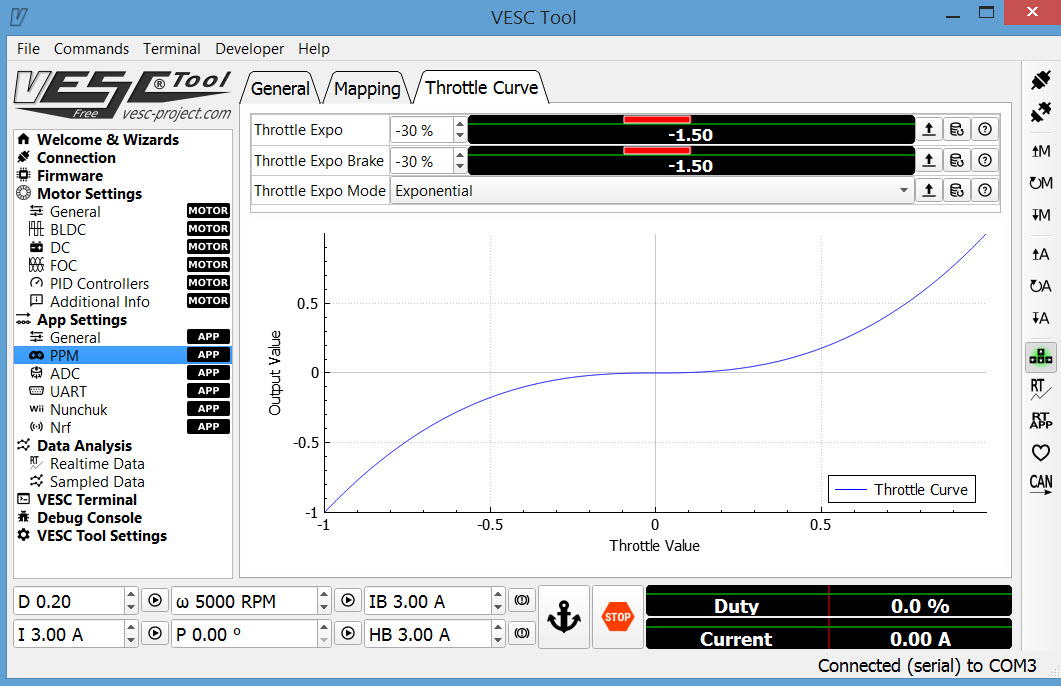Open the Connection page
Screen dimensions: 1061x686
76,158
